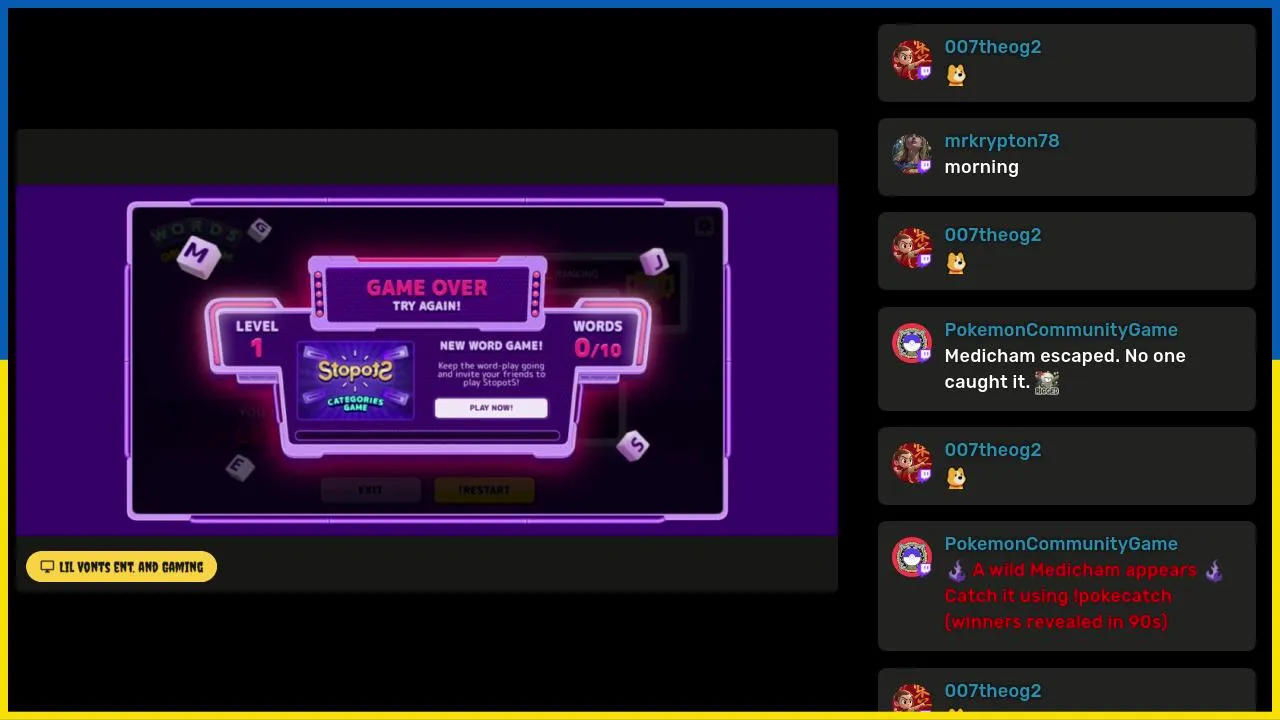Click the LEVEL 1 counter
This screenshot has width=1280, height=720.
tap(257, 338)
